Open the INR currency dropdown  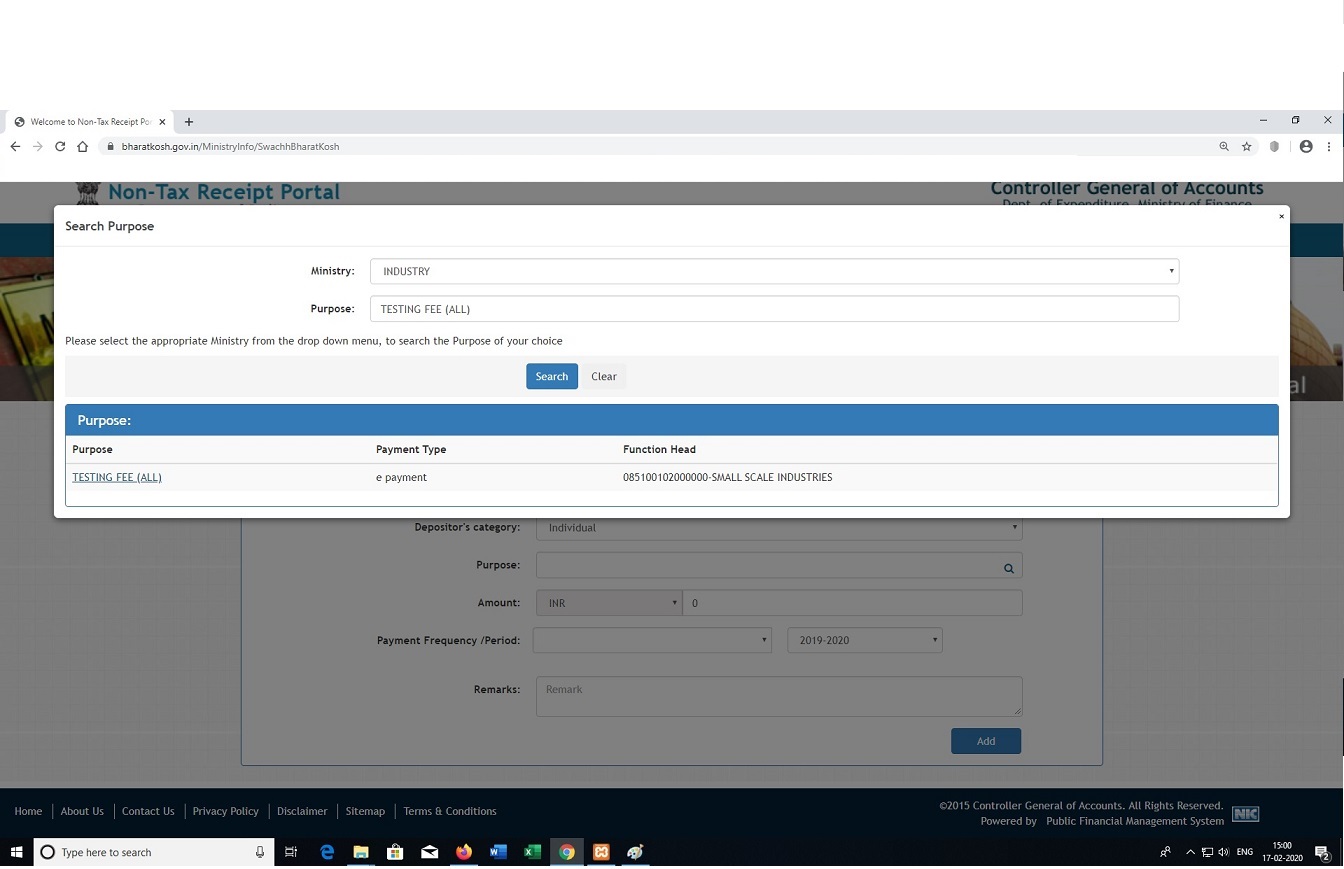coord(608,603)
